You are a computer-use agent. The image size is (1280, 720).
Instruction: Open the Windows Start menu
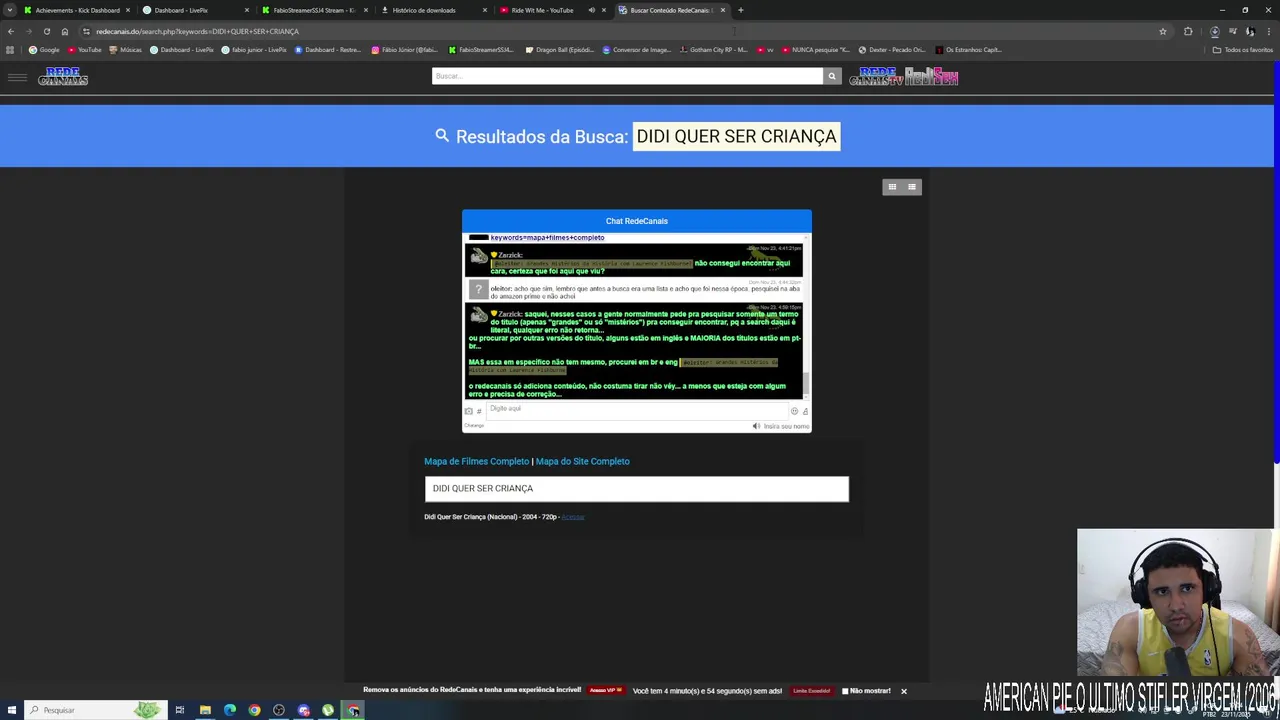click(x=11, y=710)
